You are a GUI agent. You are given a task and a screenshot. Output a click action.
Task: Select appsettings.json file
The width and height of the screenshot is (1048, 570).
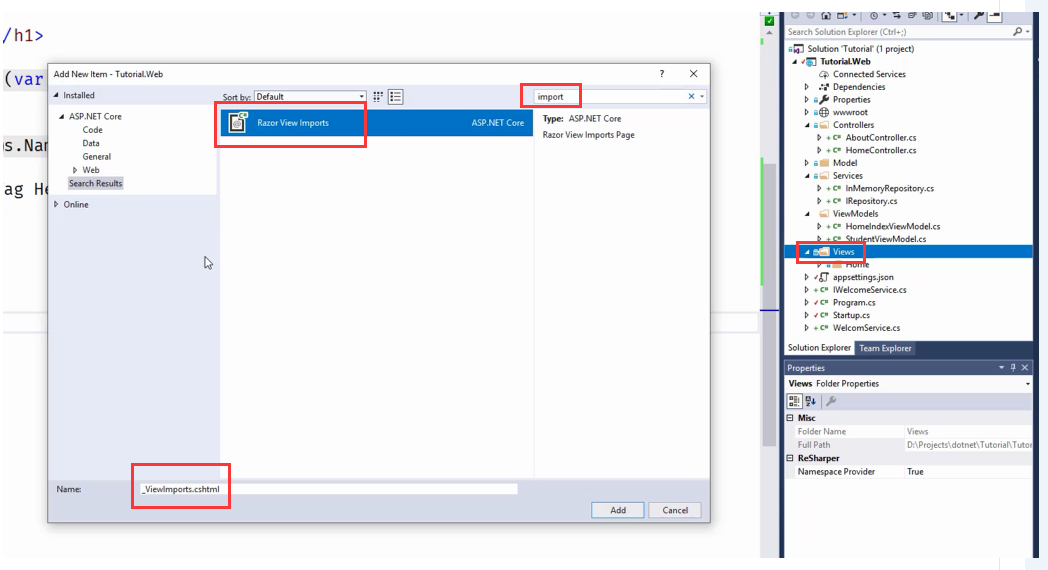coord(863,277)
